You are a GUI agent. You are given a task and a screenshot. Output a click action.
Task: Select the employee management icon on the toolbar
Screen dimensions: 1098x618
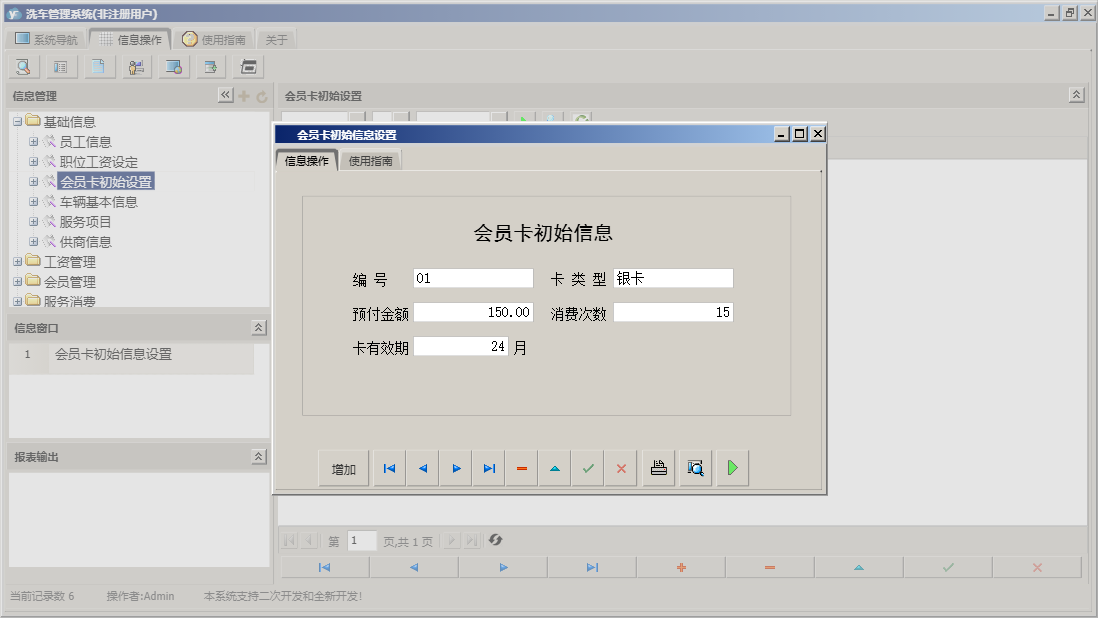pyautogui.click(x=135, y=66)
